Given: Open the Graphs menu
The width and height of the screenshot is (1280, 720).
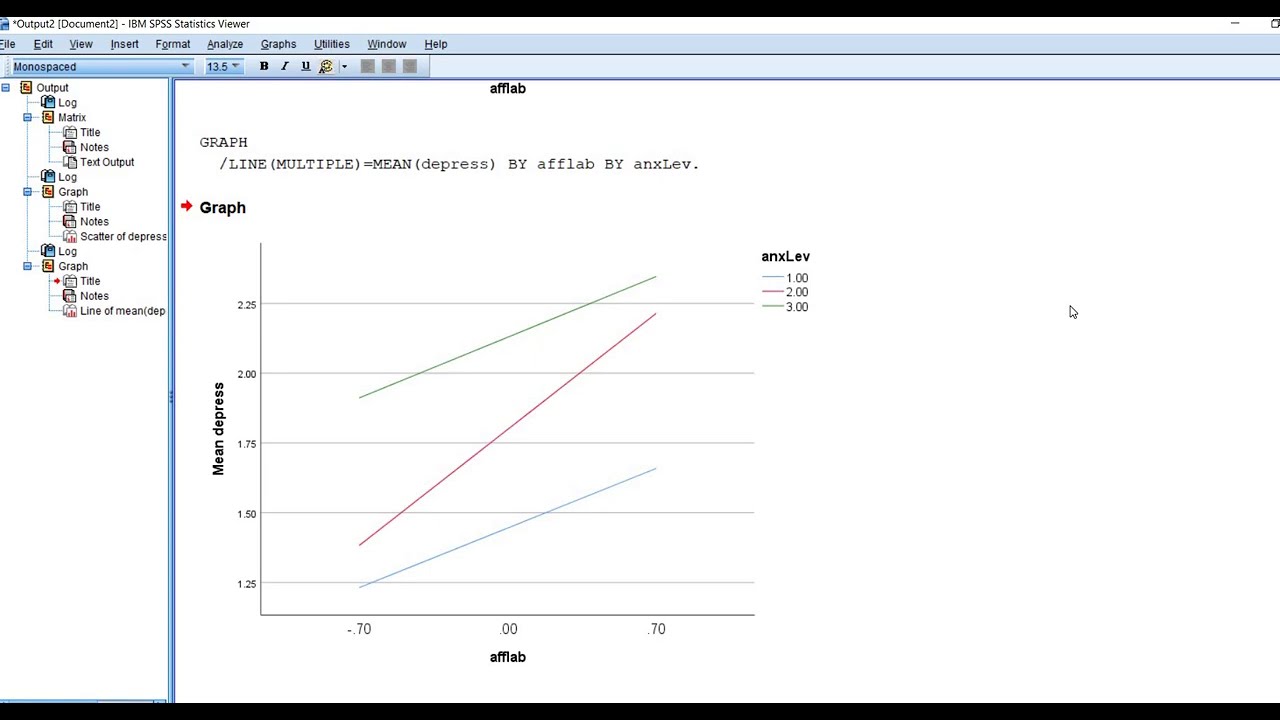Looking at the screenshot, I should (278, 44).
